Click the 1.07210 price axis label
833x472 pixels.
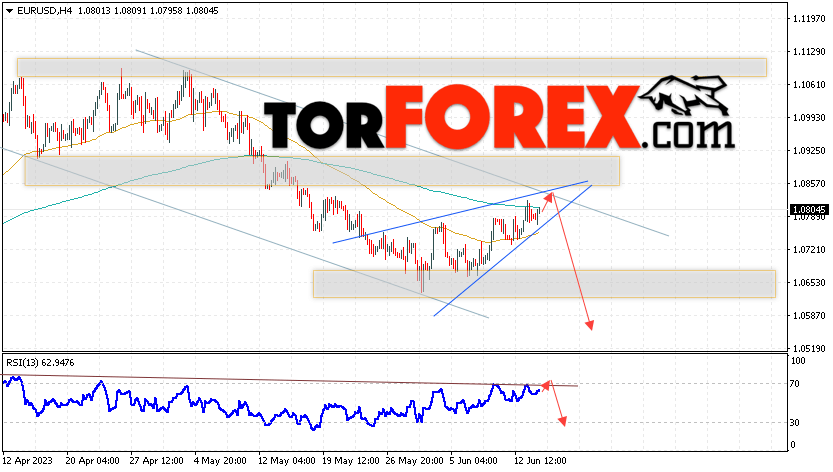[809, 249]
